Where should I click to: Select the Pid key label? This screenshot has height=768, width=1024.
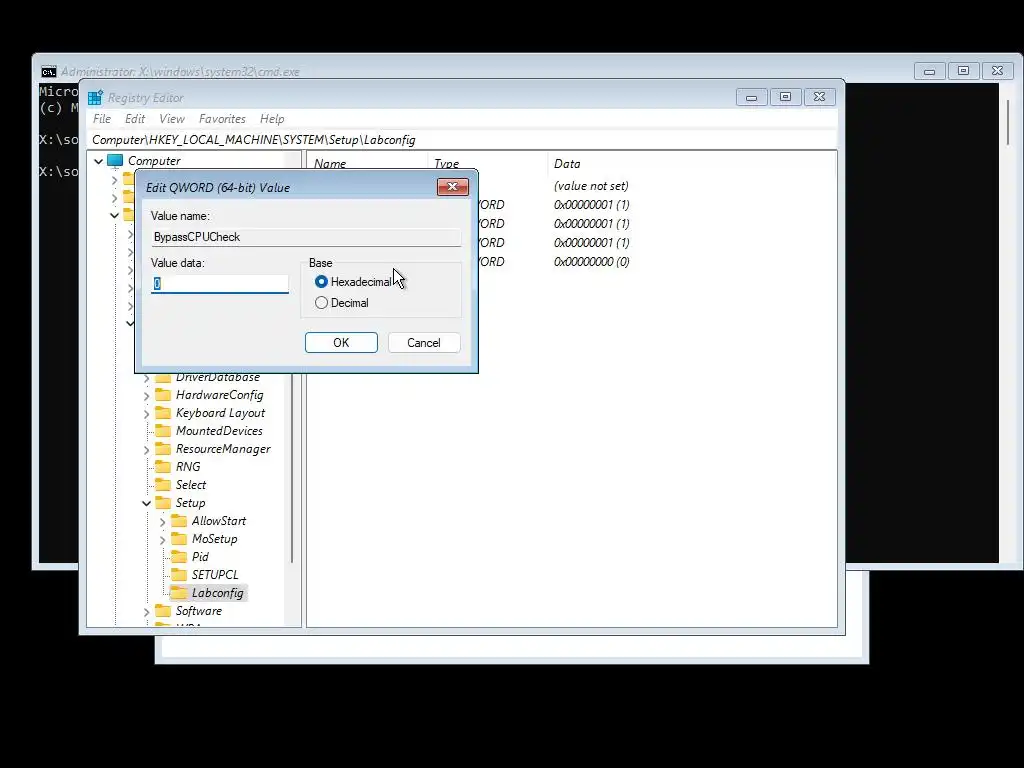point(200,557)
